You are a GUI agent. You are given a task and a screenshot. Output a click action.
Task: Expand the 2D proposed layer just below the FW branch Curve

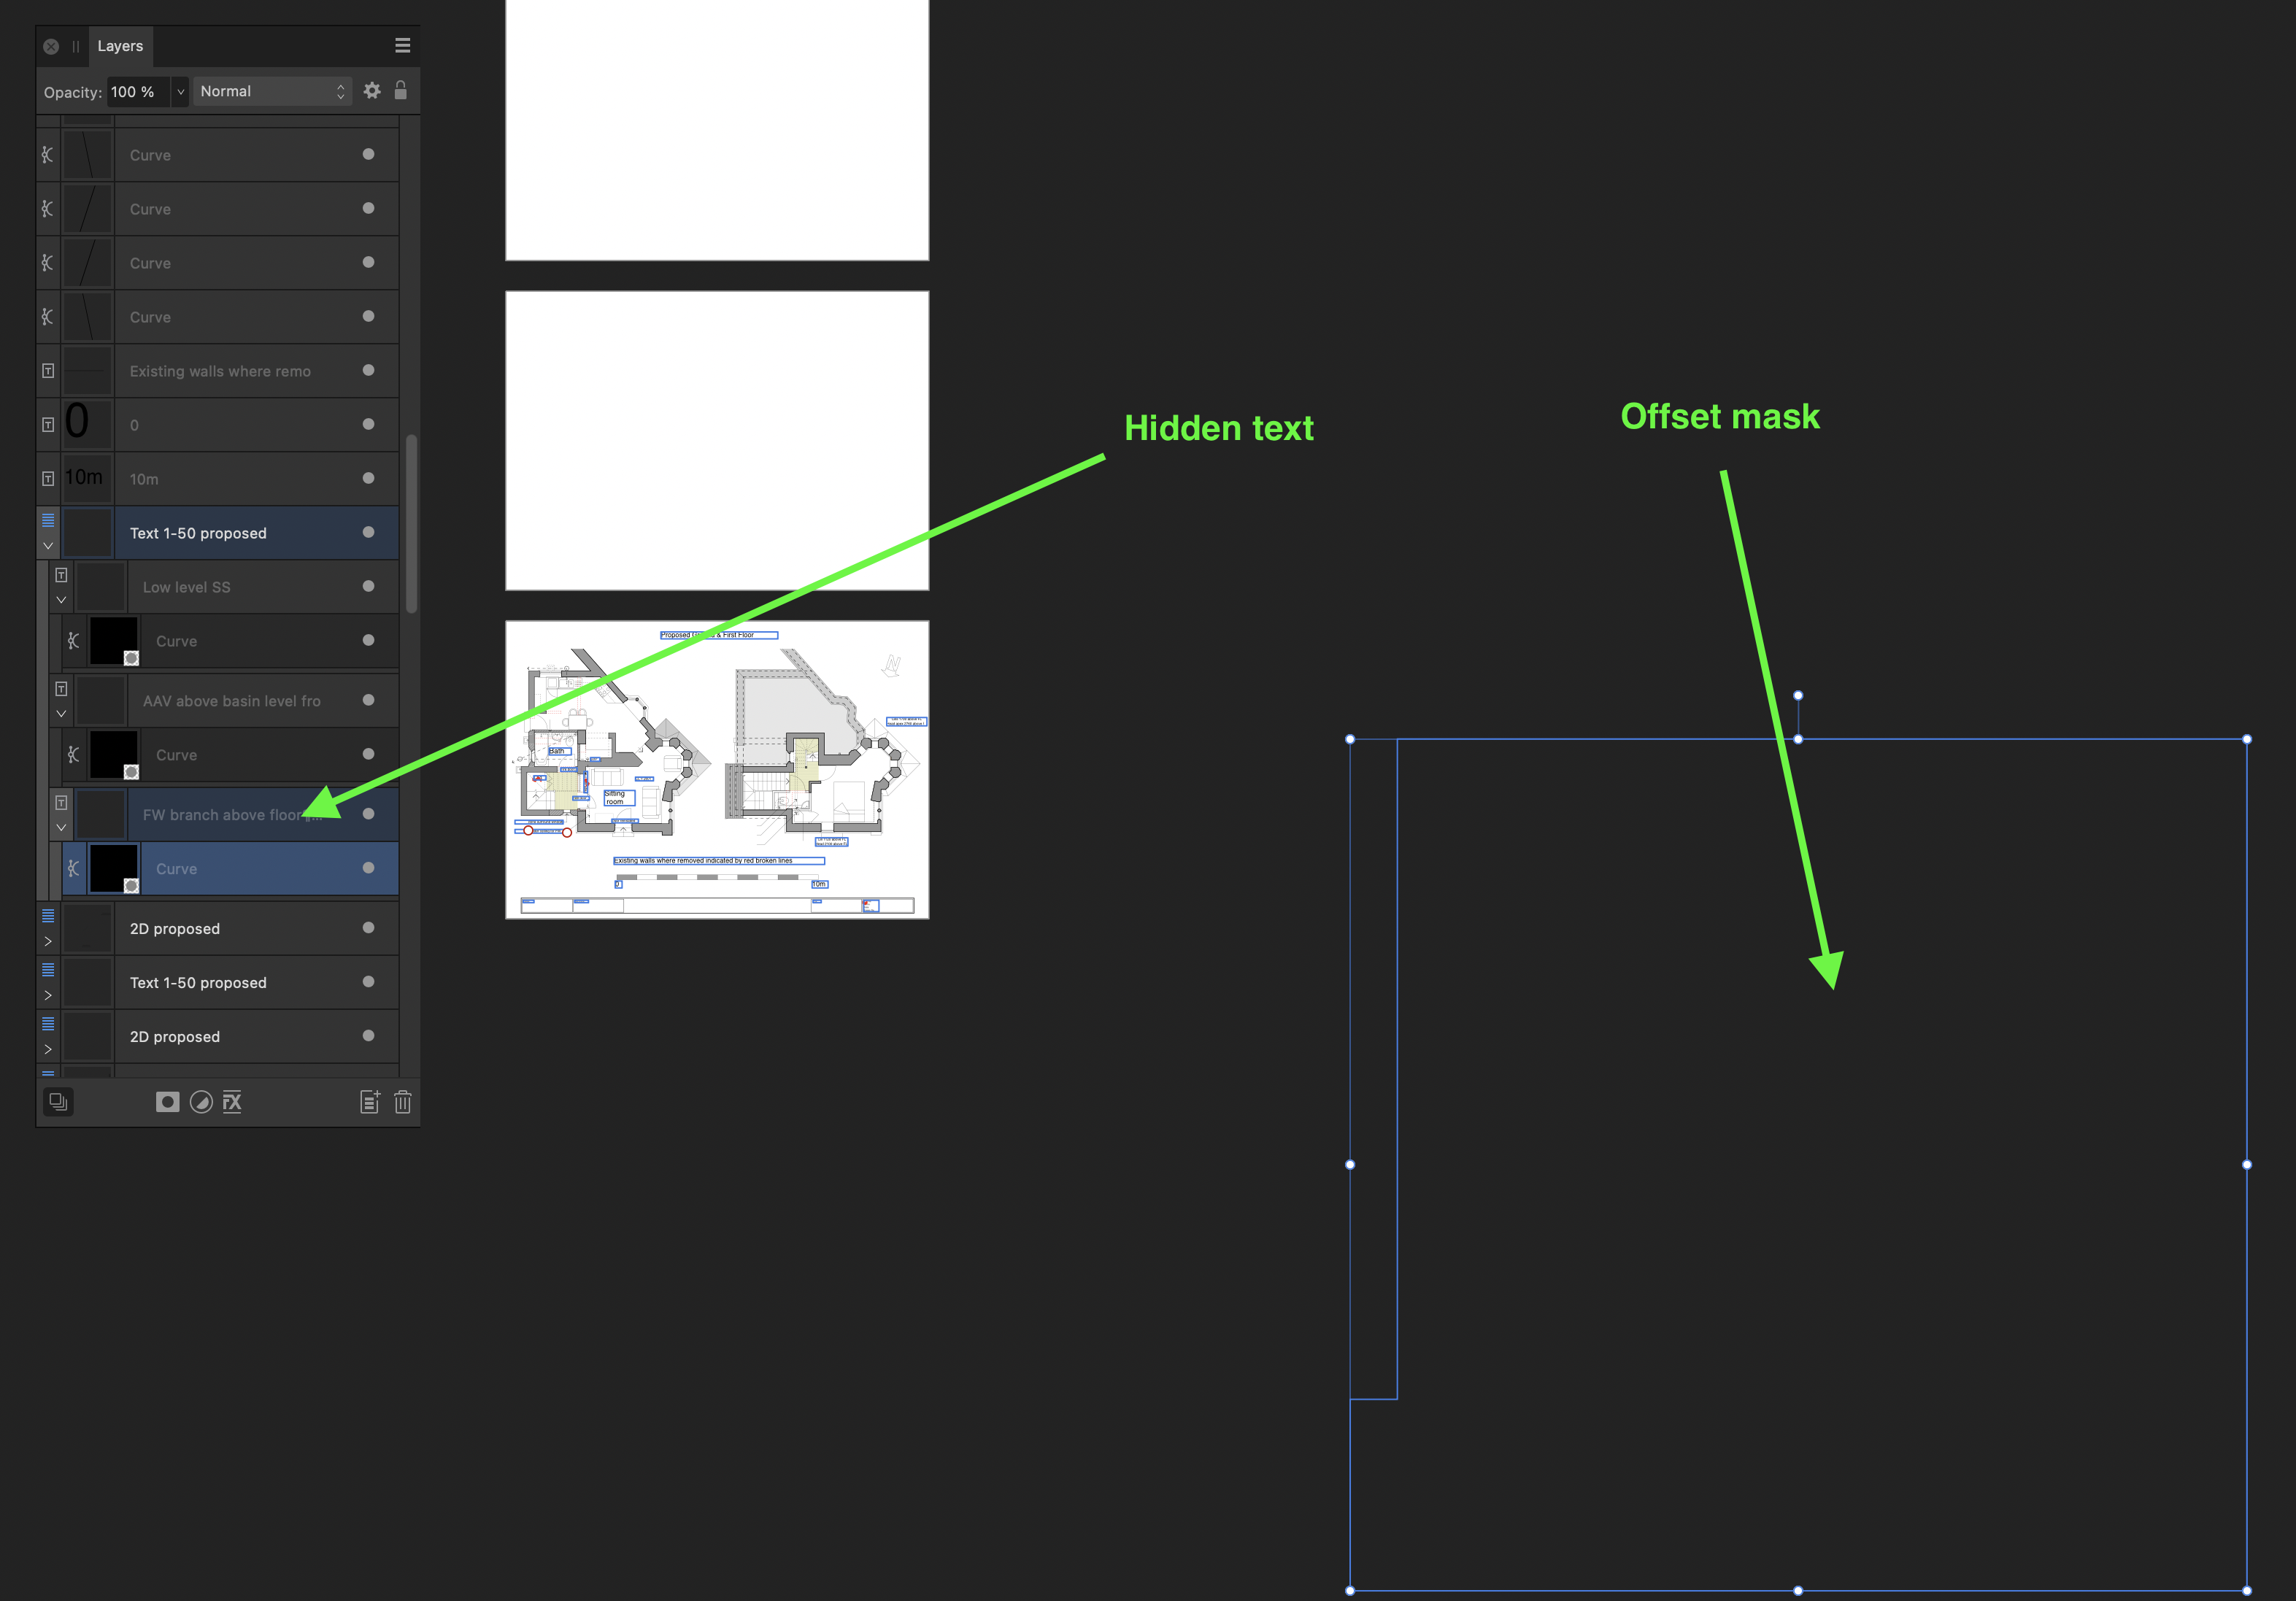pos(48,942)
